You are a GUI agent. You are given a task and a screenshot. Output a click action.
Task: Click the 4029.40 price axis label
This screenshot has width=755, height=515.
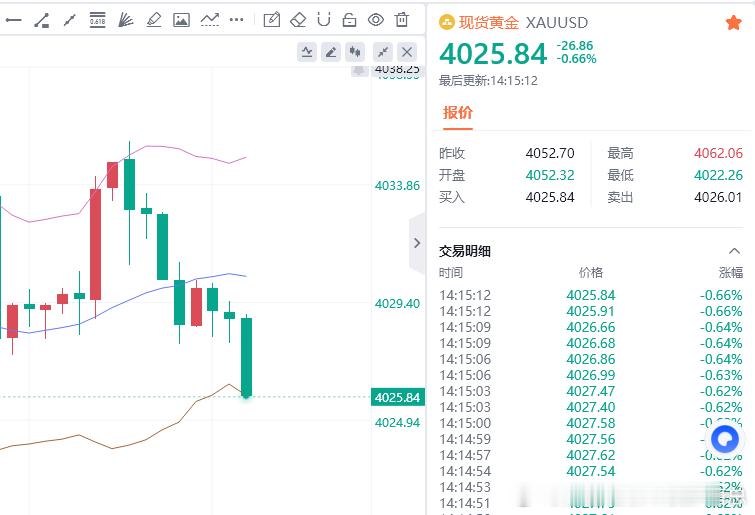(397, 303)
